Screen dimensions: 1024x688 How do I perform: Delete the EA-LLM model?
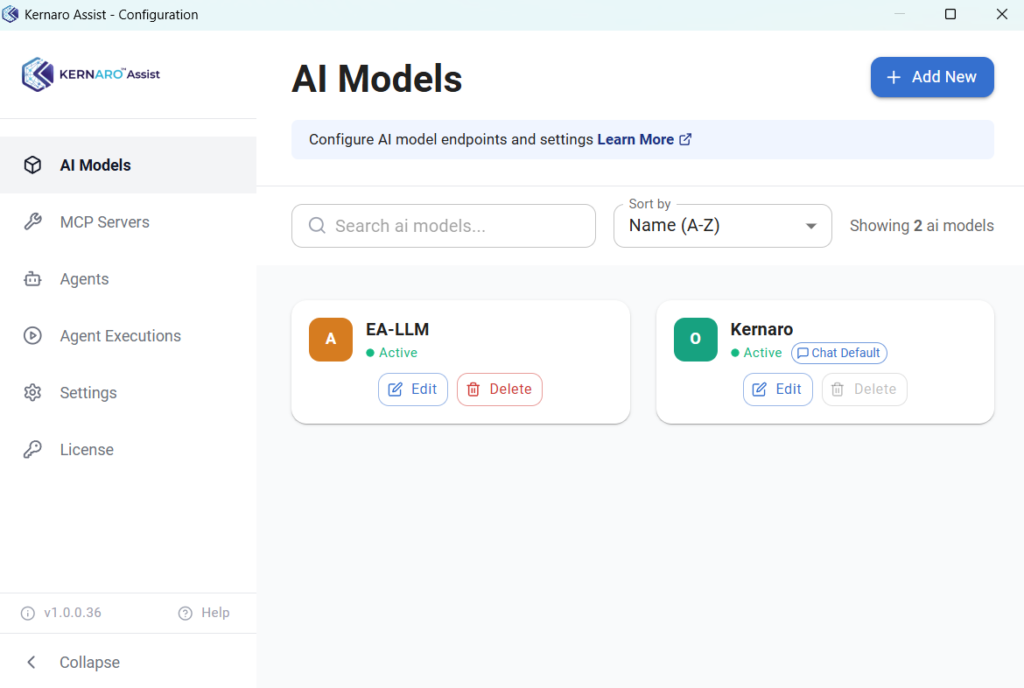tap(500, 389)
